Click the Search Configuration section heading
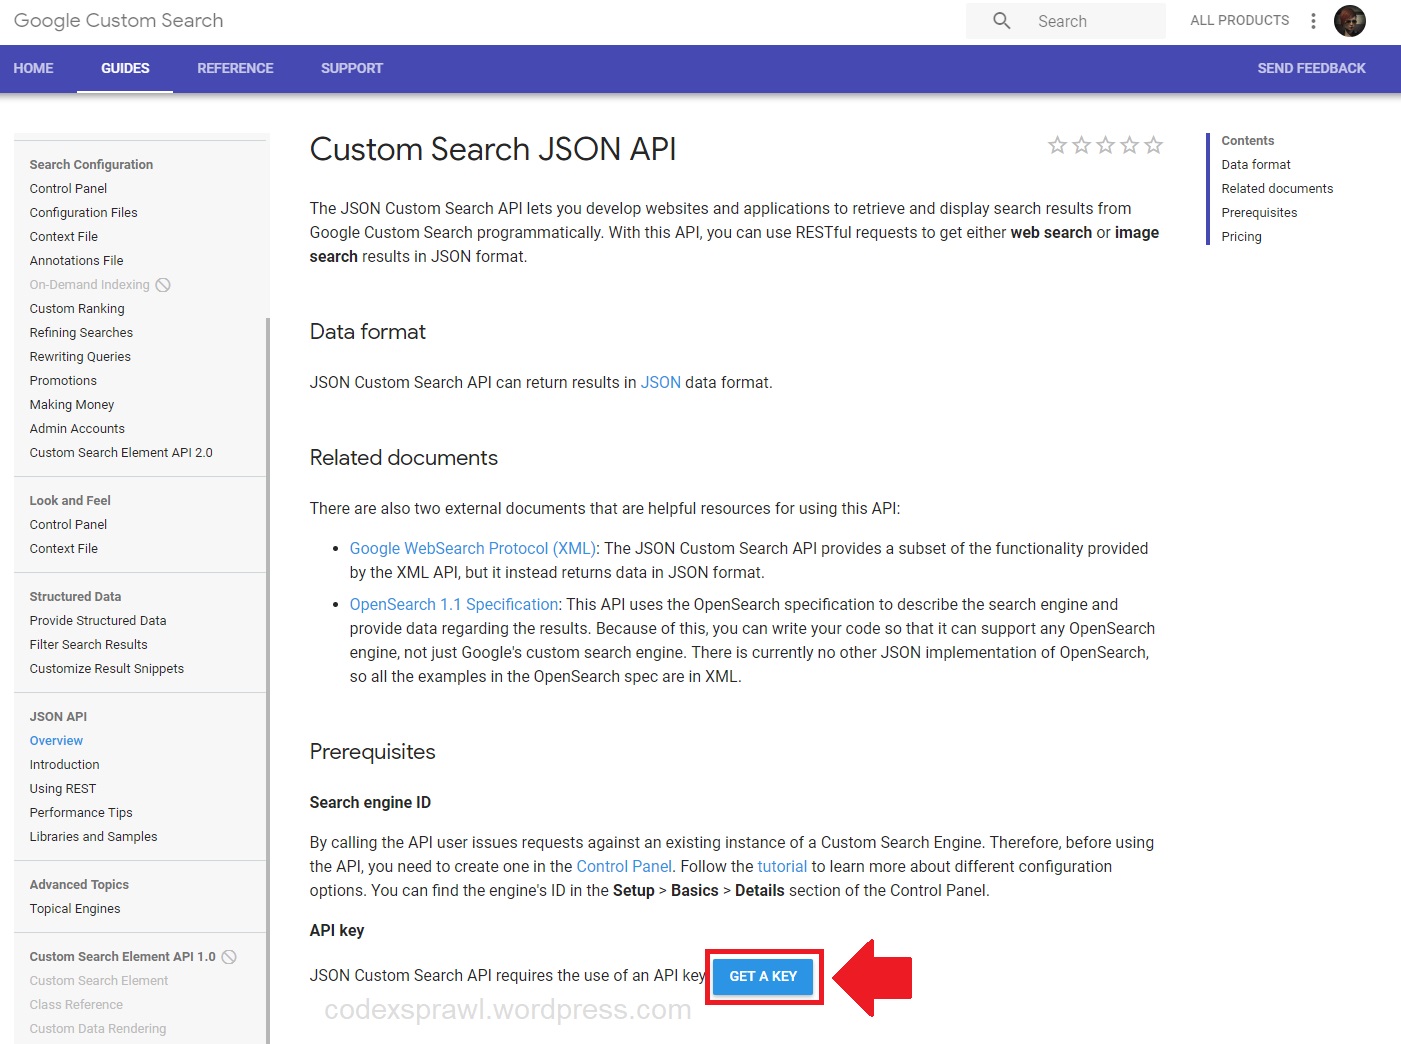The height and width of the screenshot is (1044, 1401). pos(91,165)
